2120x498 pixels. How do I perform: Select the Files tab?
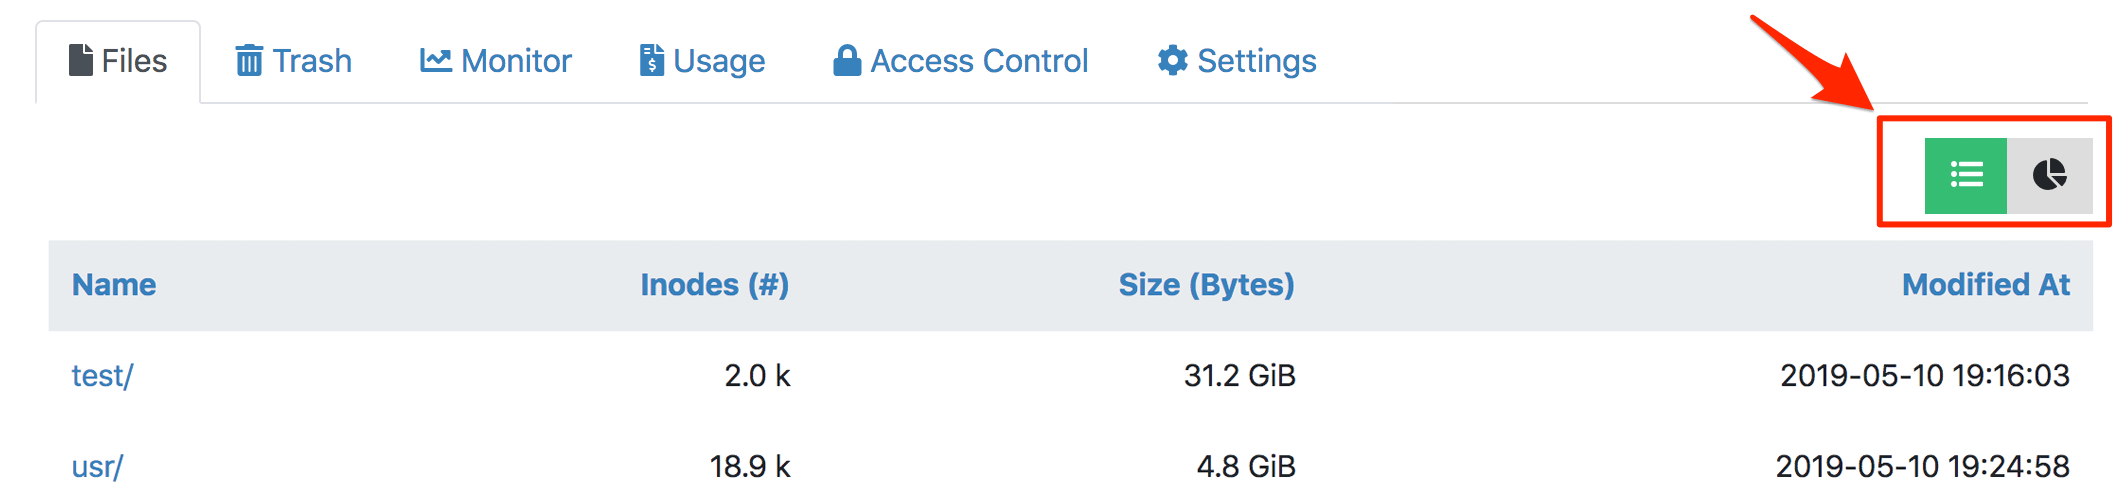[x=134, y=61]
